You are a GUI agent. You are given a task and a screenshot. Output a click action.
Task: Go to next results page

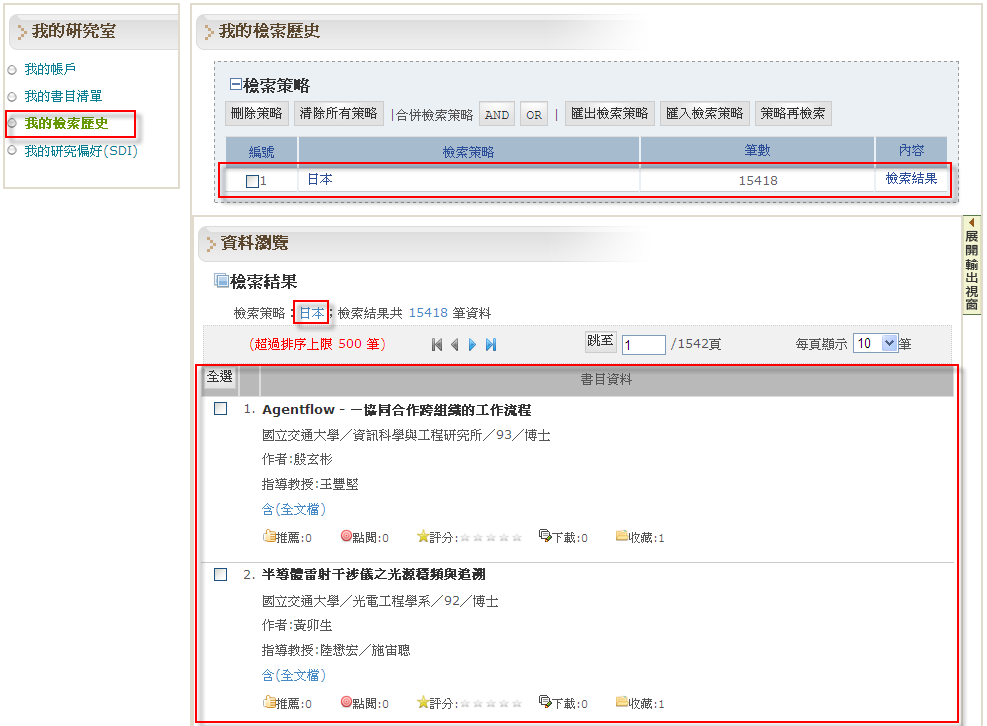472,345
